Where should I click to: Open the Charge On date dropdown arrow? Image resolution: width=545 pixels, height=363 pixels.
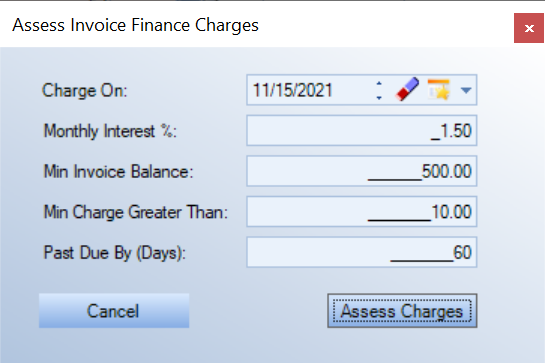tap(466, 90)
